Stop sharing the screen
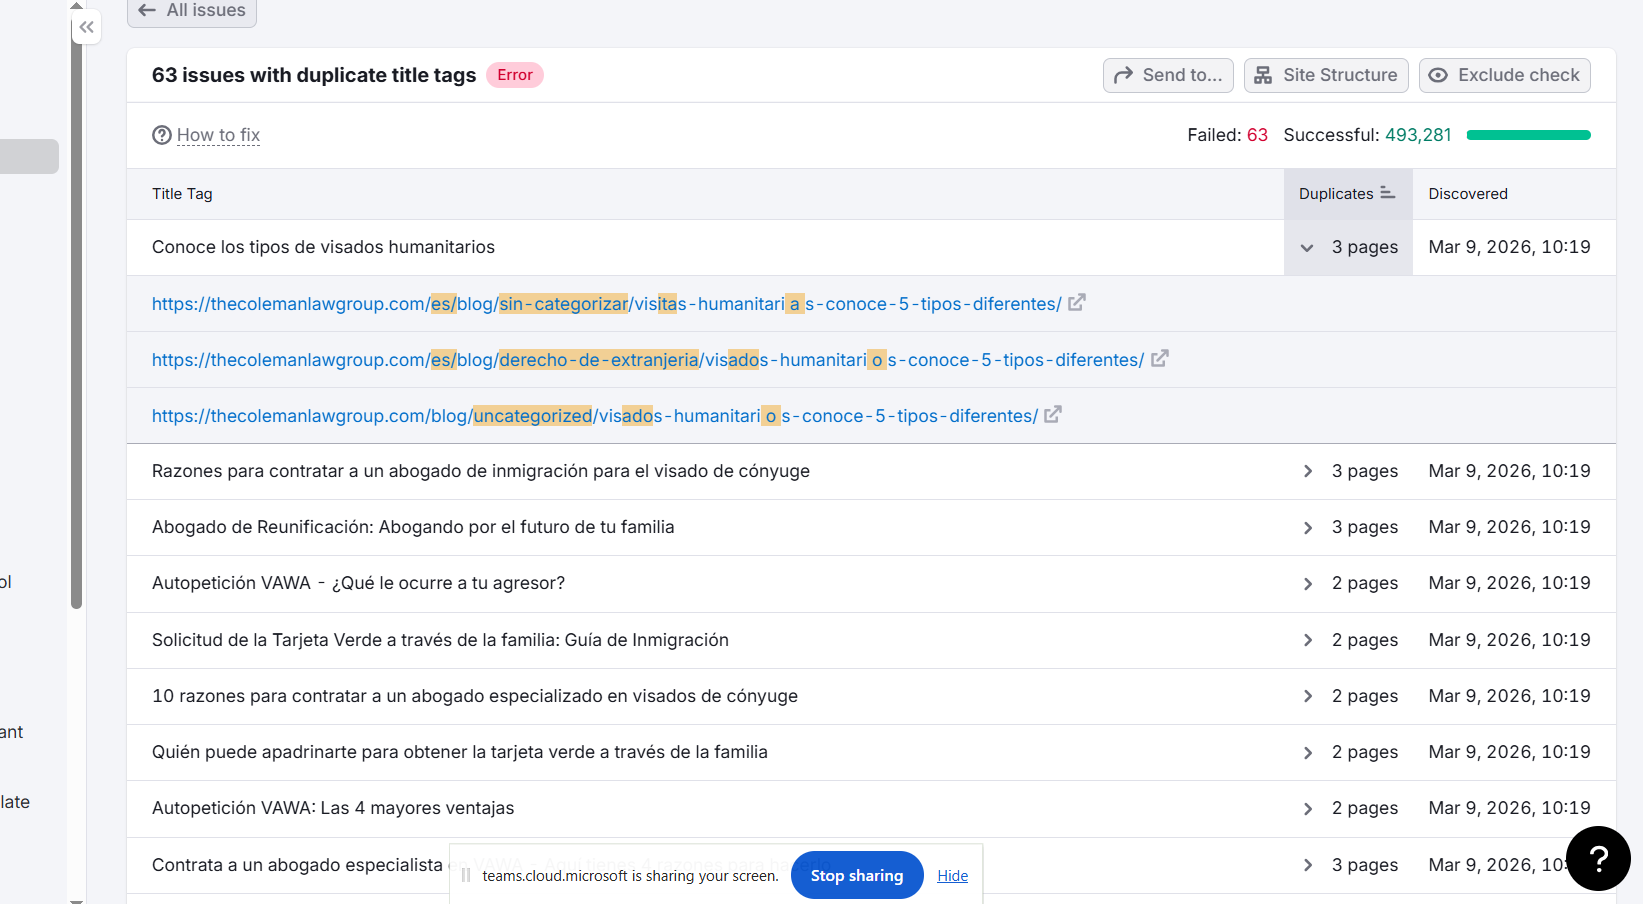 tap(856, 875)
